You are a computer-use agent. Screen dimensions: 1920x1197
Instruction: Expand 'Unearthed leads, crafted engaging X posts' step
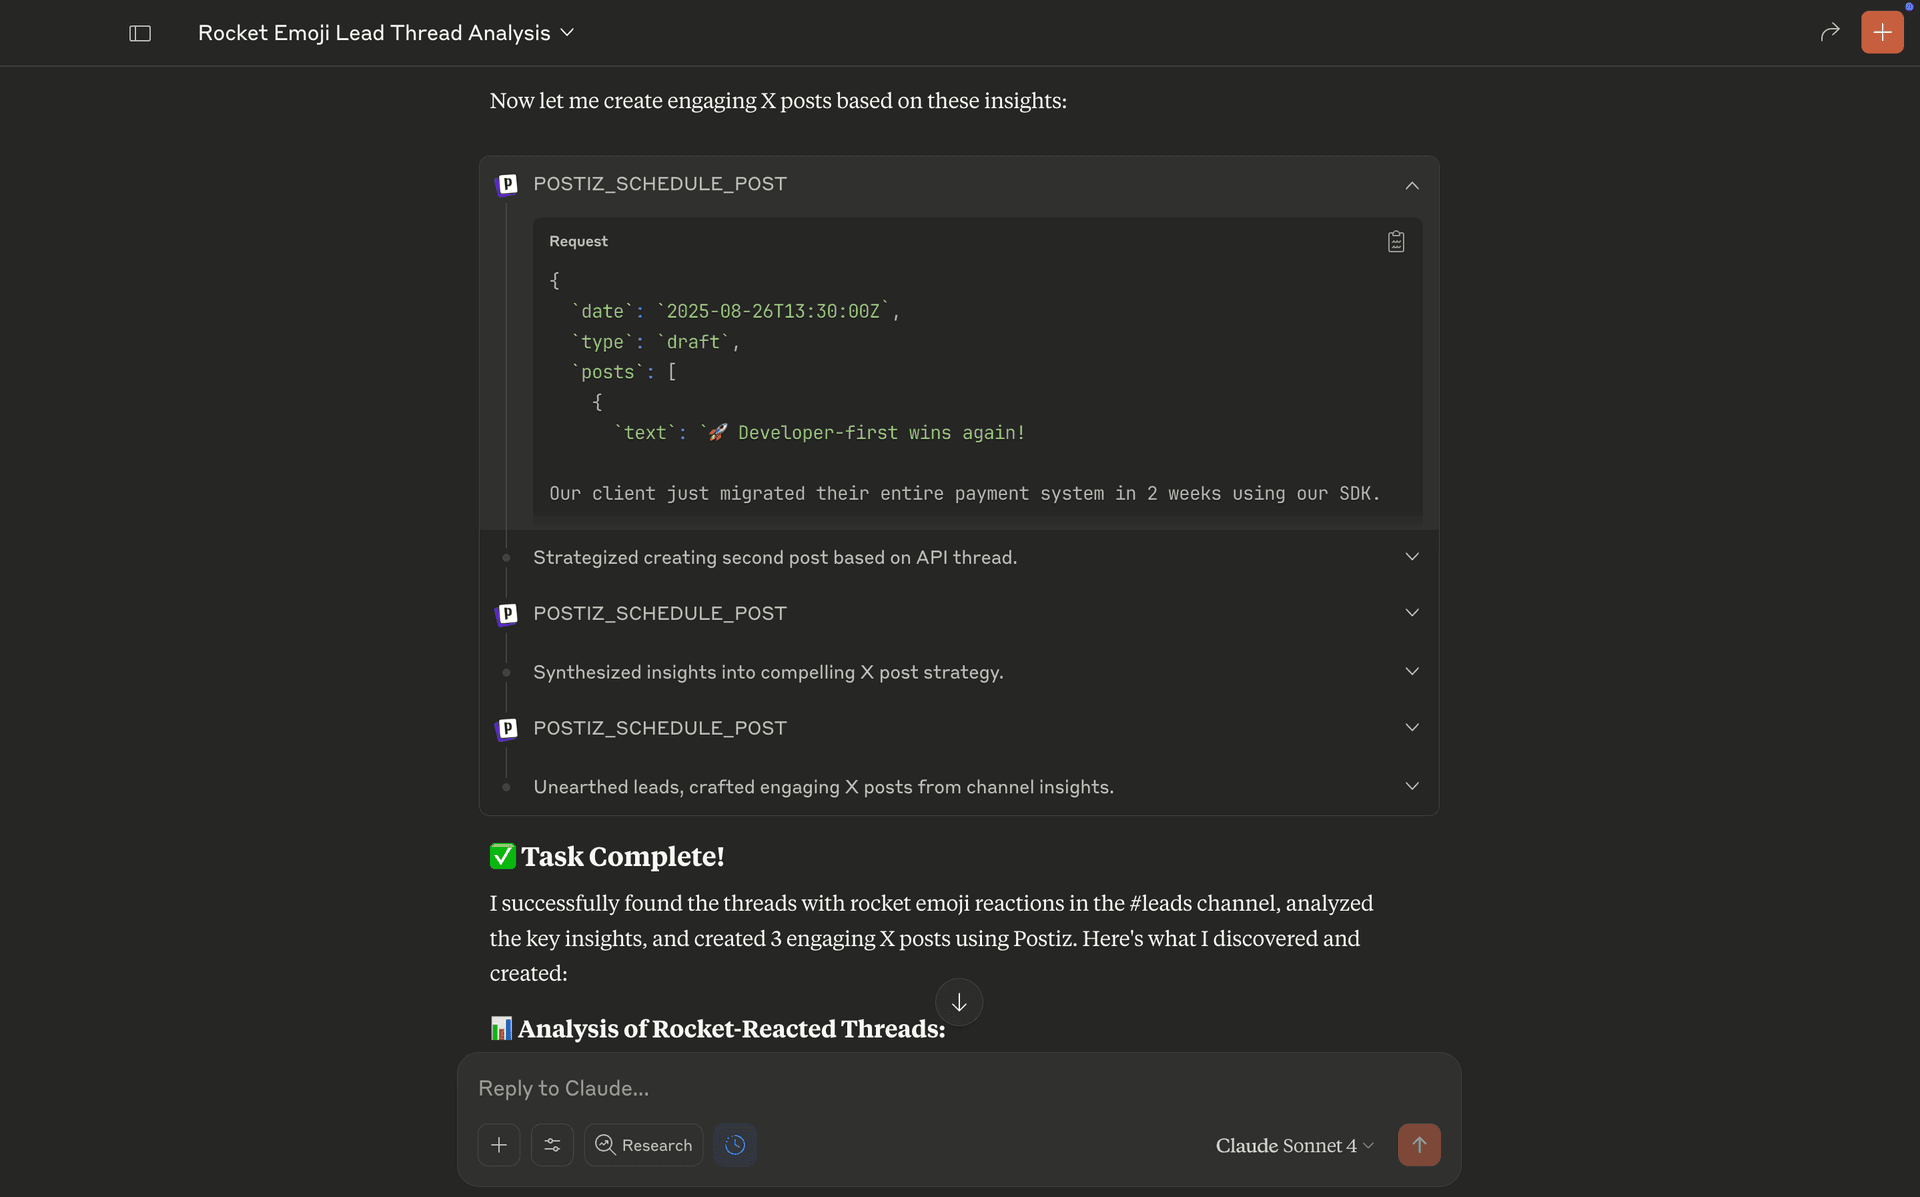1411,787
